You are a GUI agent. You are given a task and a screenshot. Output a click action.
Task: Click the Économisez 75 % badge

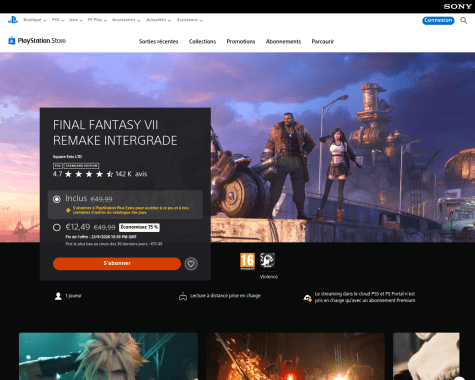[139, 227]
